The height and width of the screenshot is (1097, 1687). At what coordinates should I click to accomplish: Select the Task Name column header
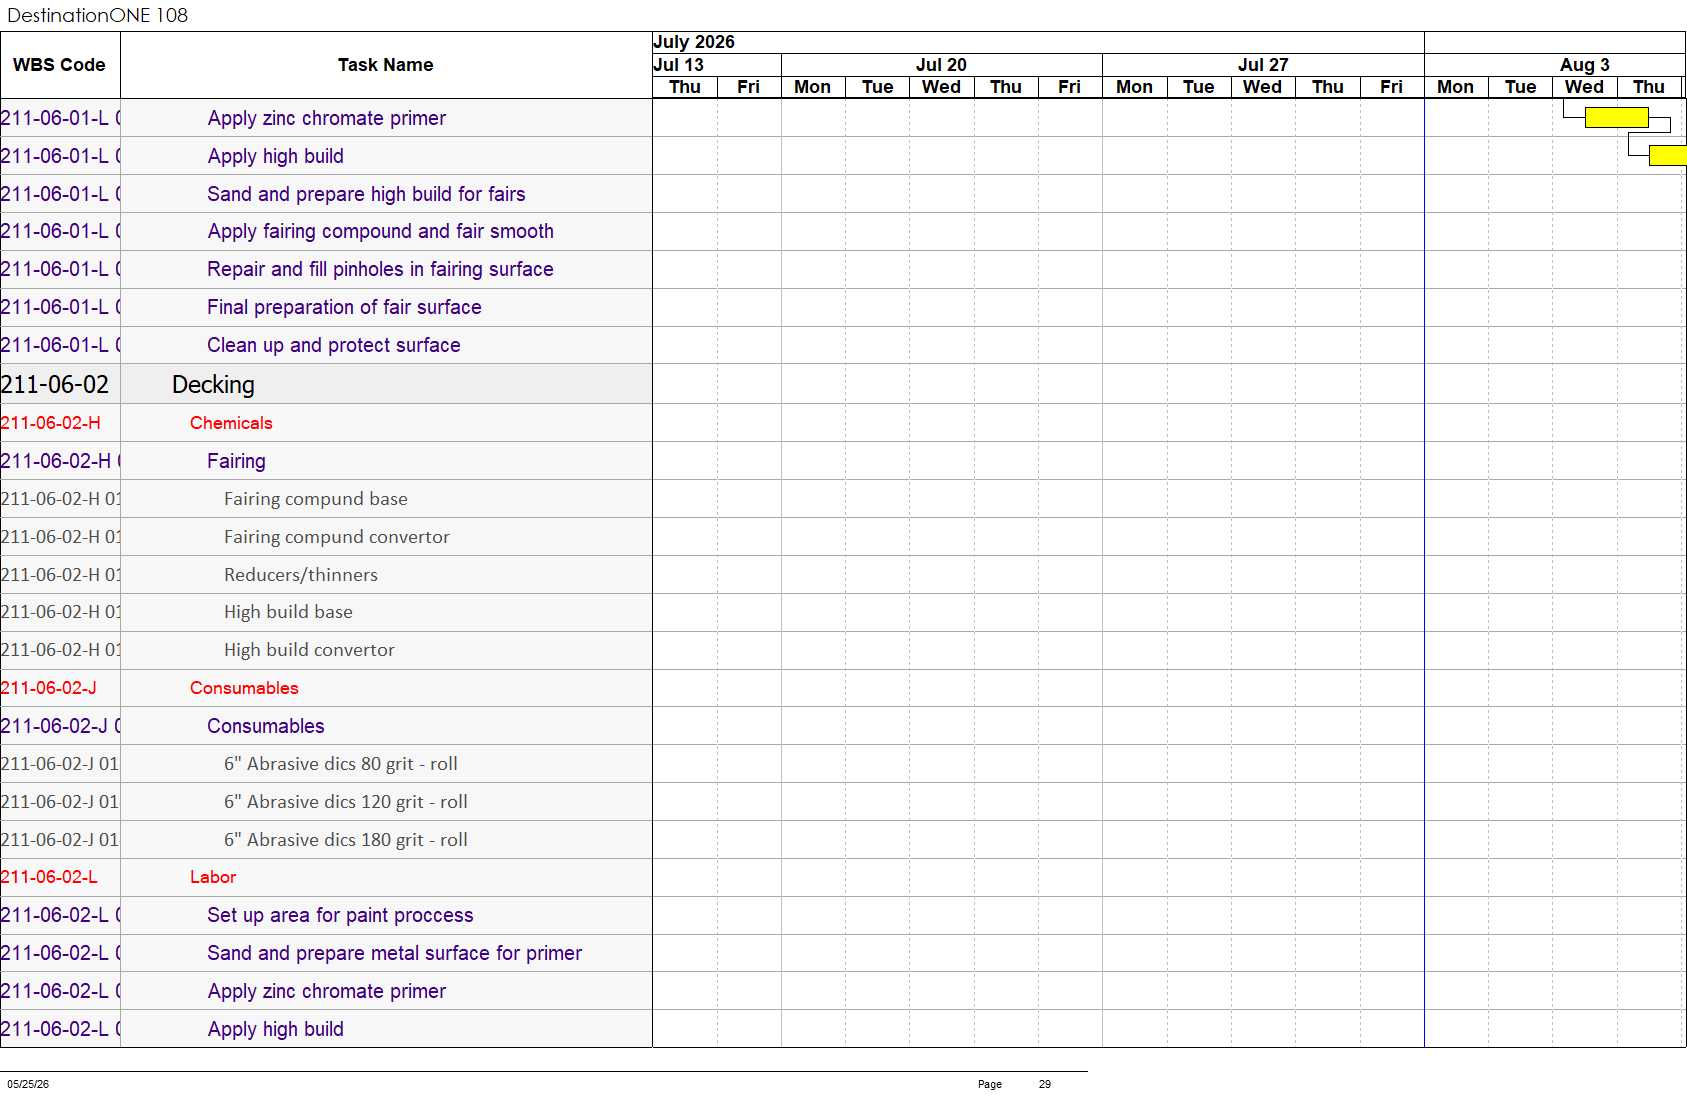pyautogui.click(x=386, y=65)
